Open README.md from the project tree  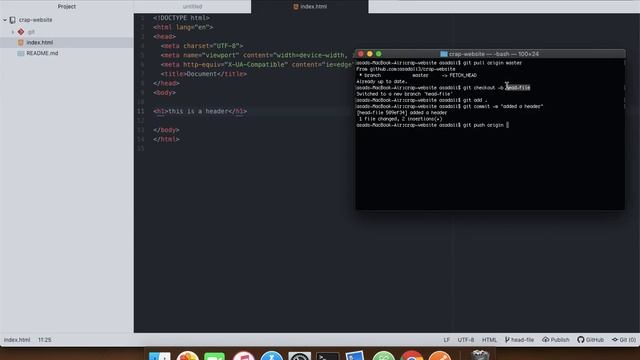click(42, 53)
